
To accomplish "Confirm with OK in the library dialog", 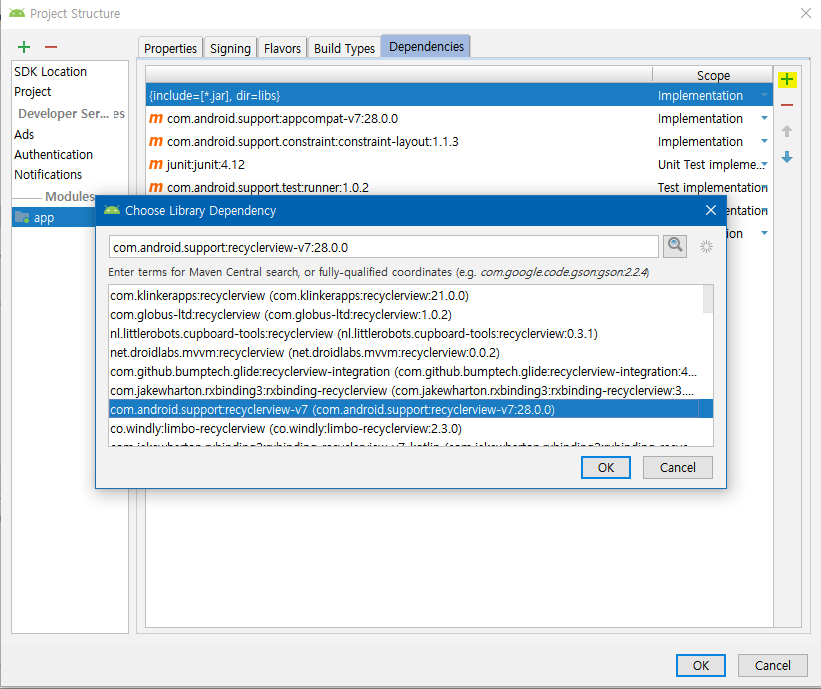I will (606, 468).
